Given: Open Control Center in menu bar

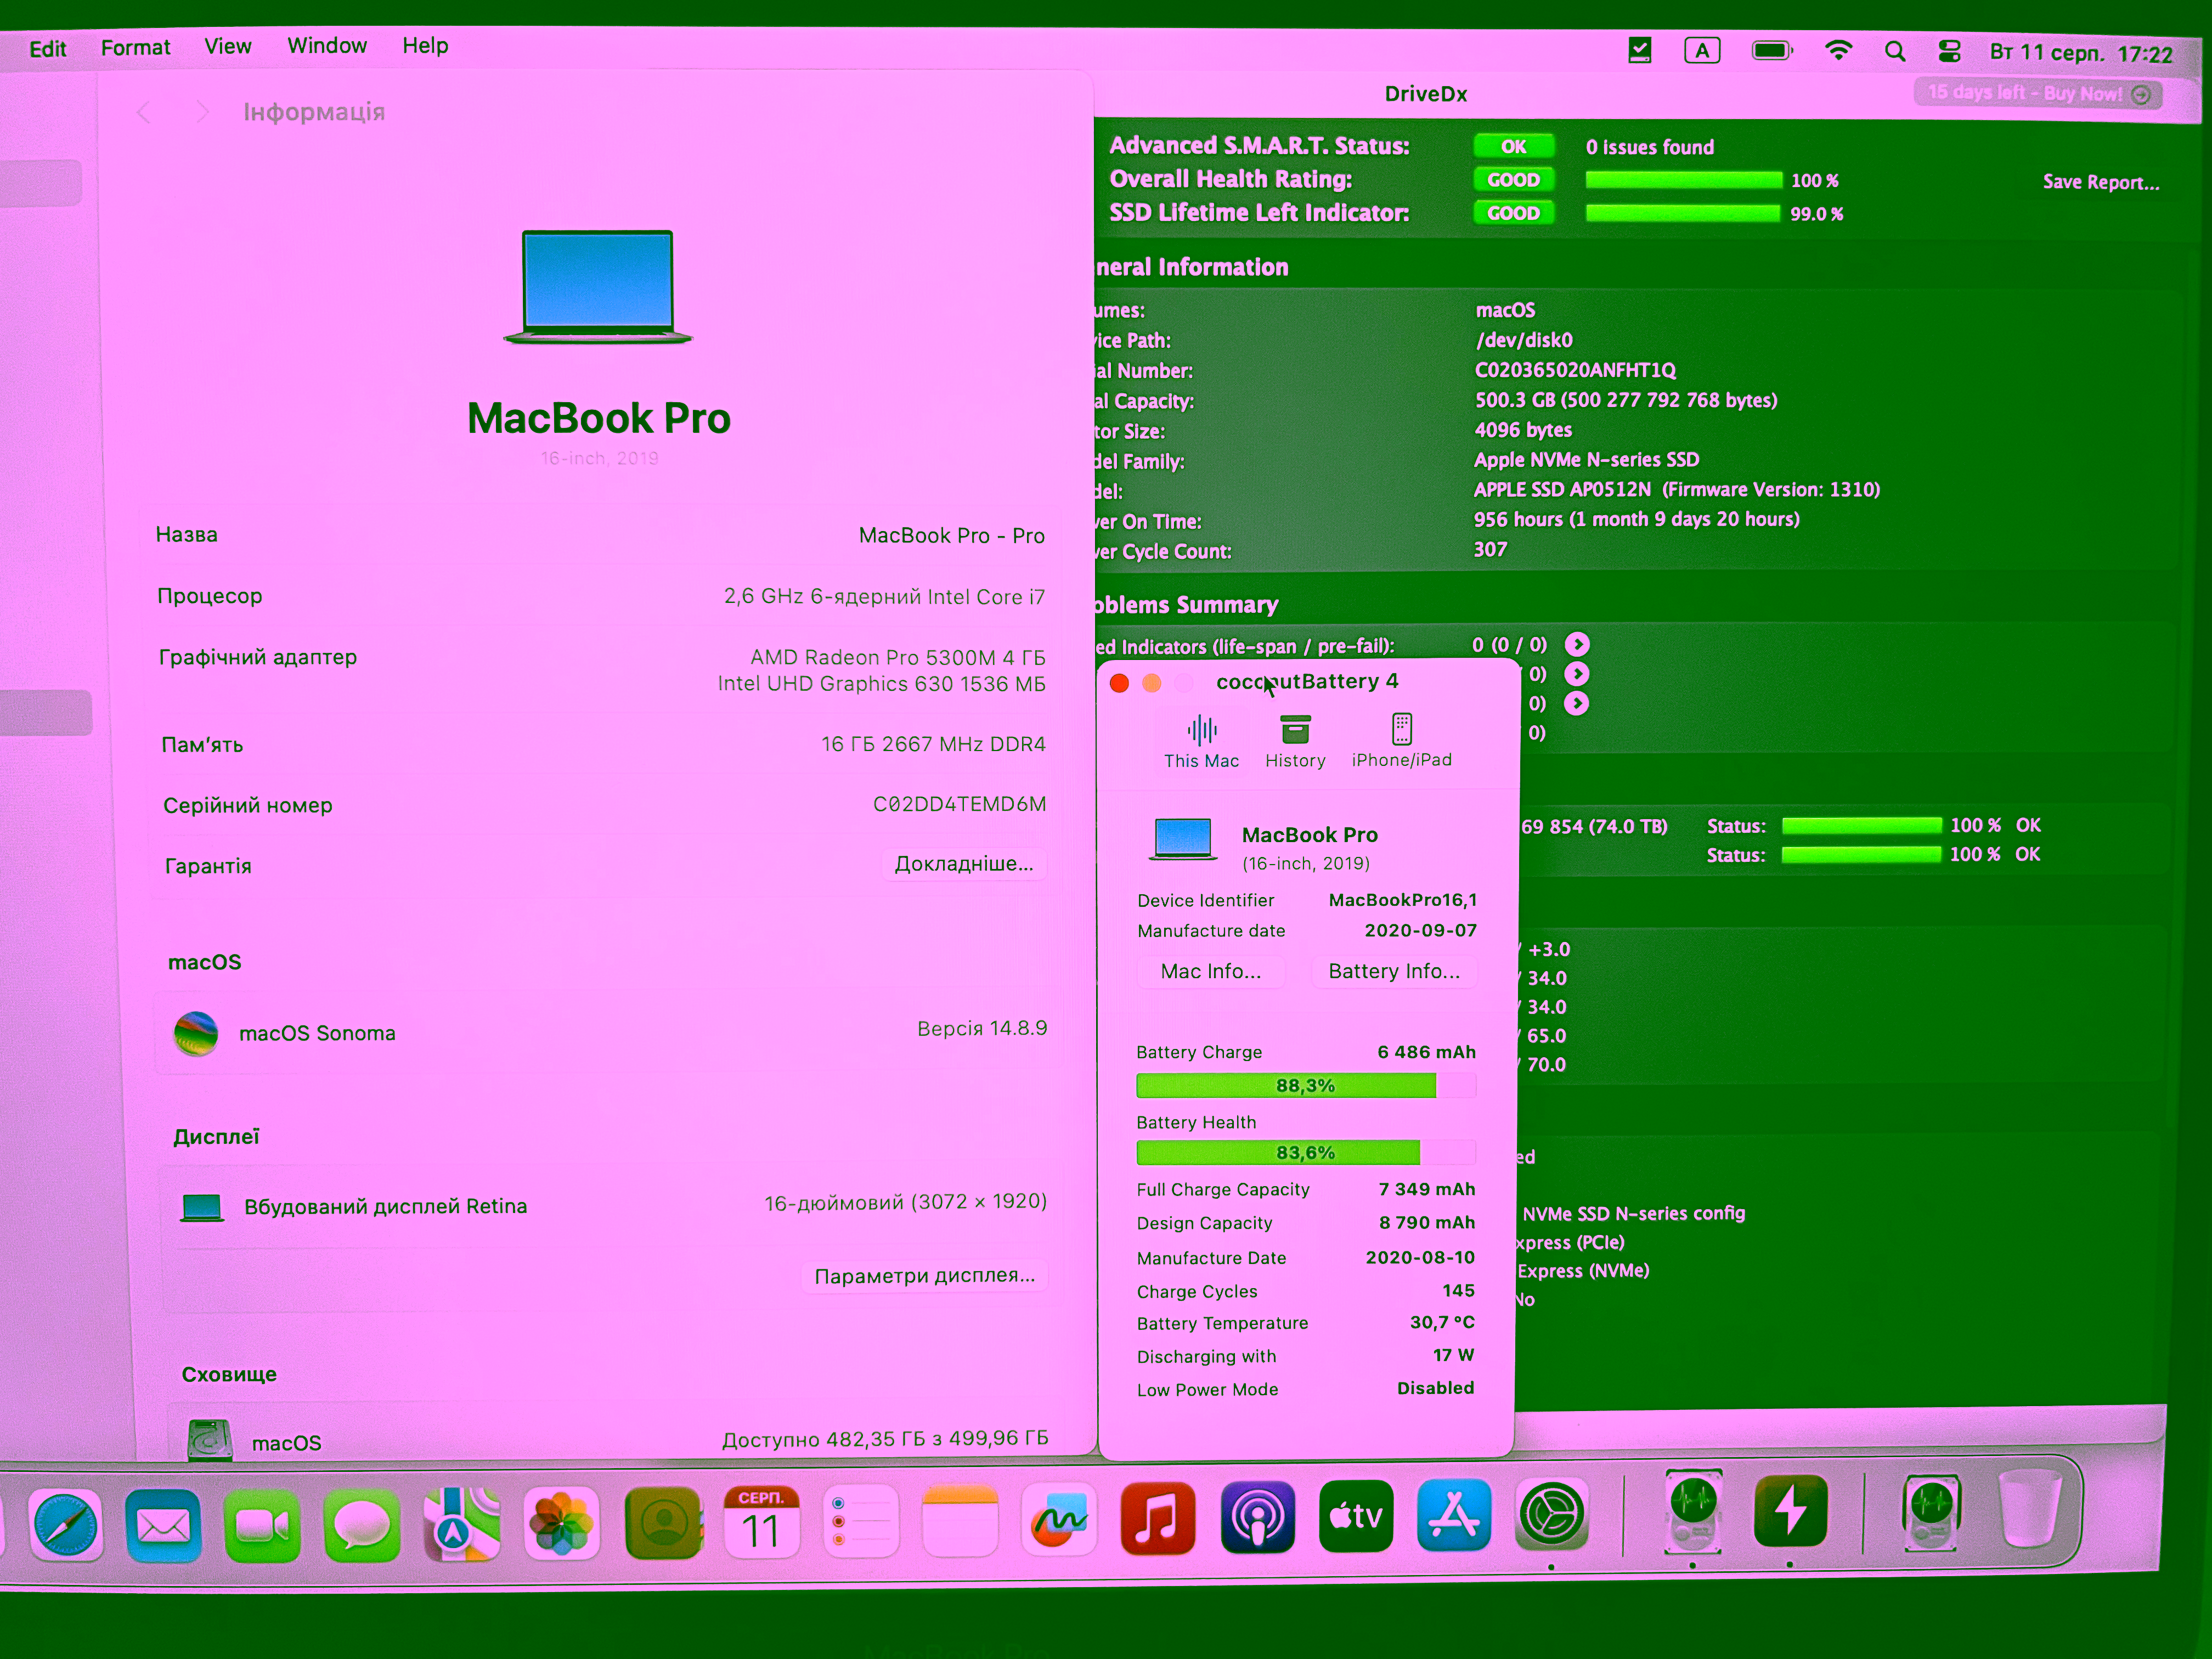Looking at the screenshot, I should 1949,51.
